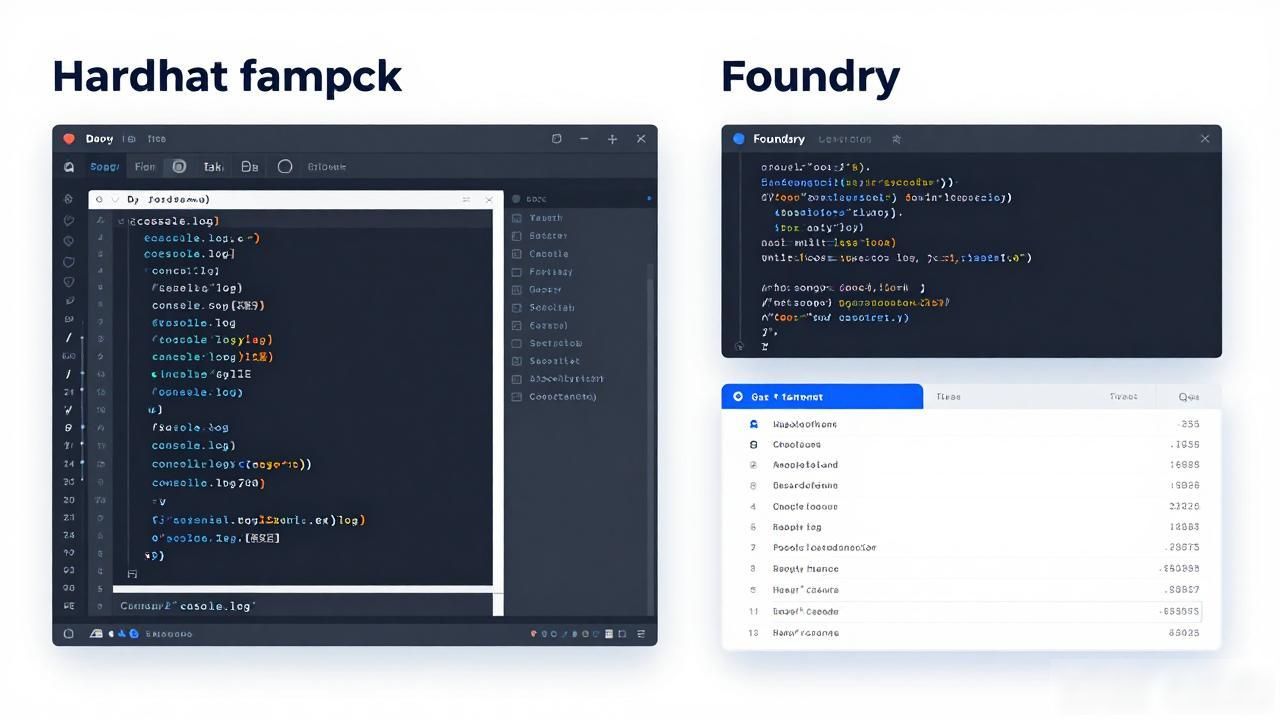
Task: Toggle the third checkbox, labeled like 'Caootle'
Action: coord(517,254)
